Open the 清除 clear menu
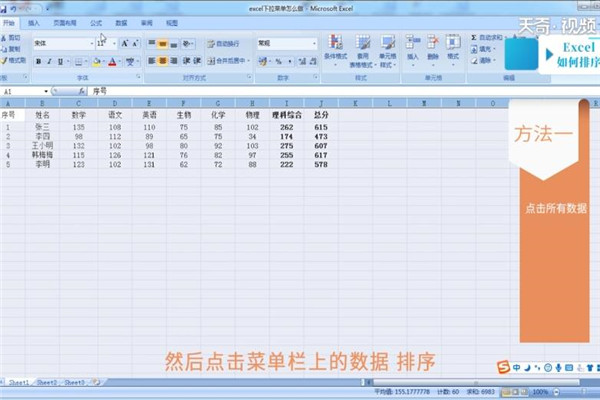 tap(483, 60)
